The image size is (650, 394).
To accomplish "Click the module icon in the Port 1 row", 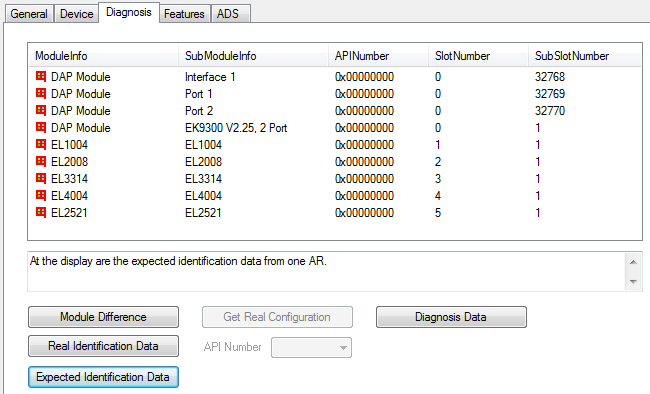I will [x=41, y=93].
